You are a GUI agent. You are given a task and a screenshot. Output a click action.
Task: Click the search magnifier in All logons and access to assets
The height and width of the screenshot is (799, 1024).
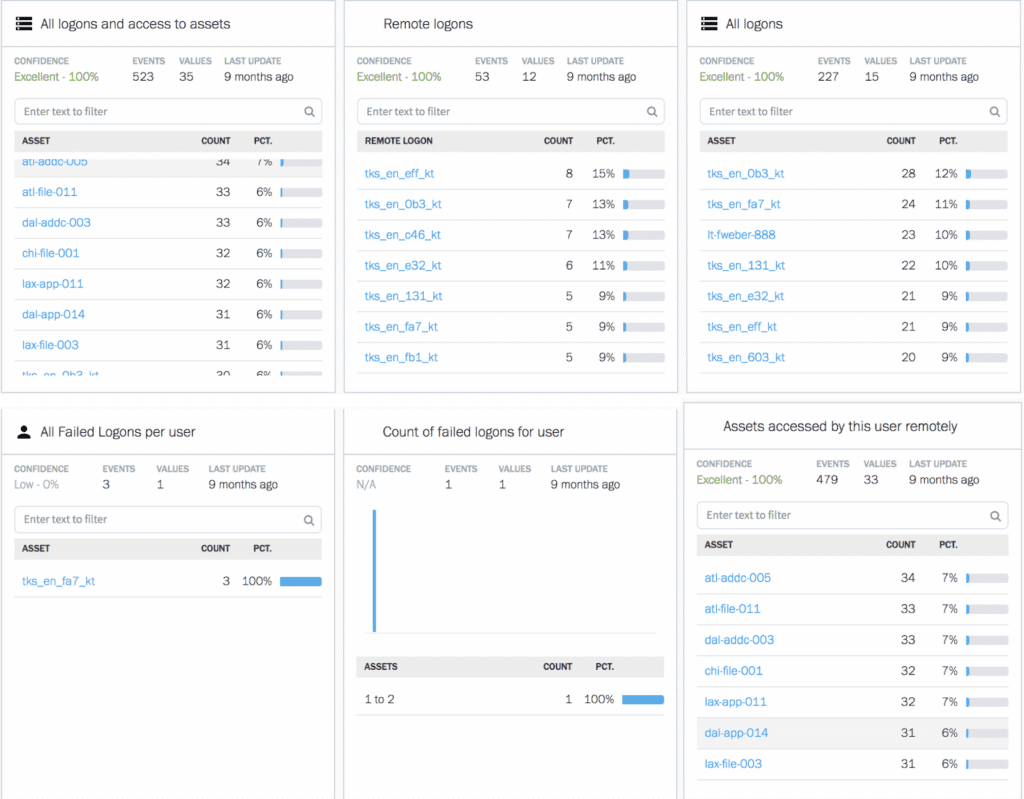click(x=310, y=111)
